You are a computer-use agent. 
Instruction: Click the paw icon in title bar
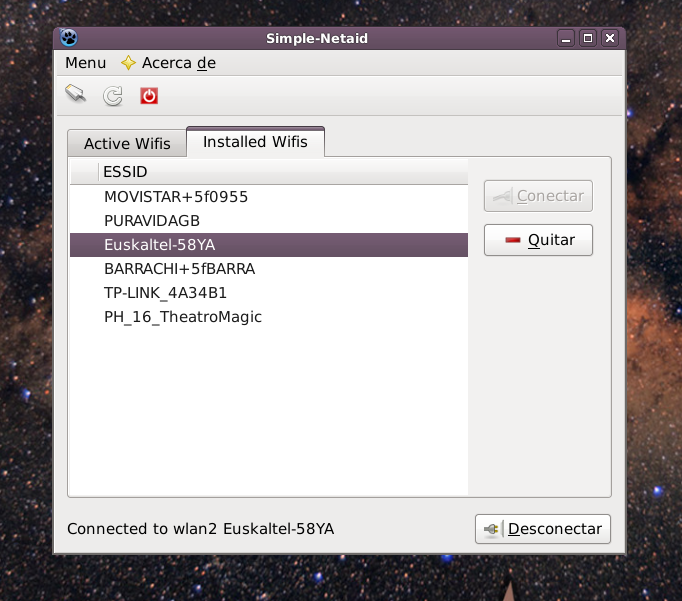coord(69,39)
